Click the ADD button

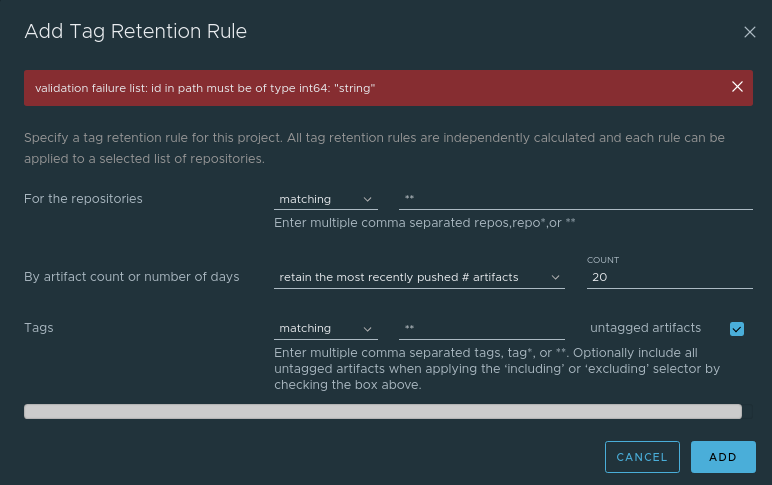click(x=723, y=457)
